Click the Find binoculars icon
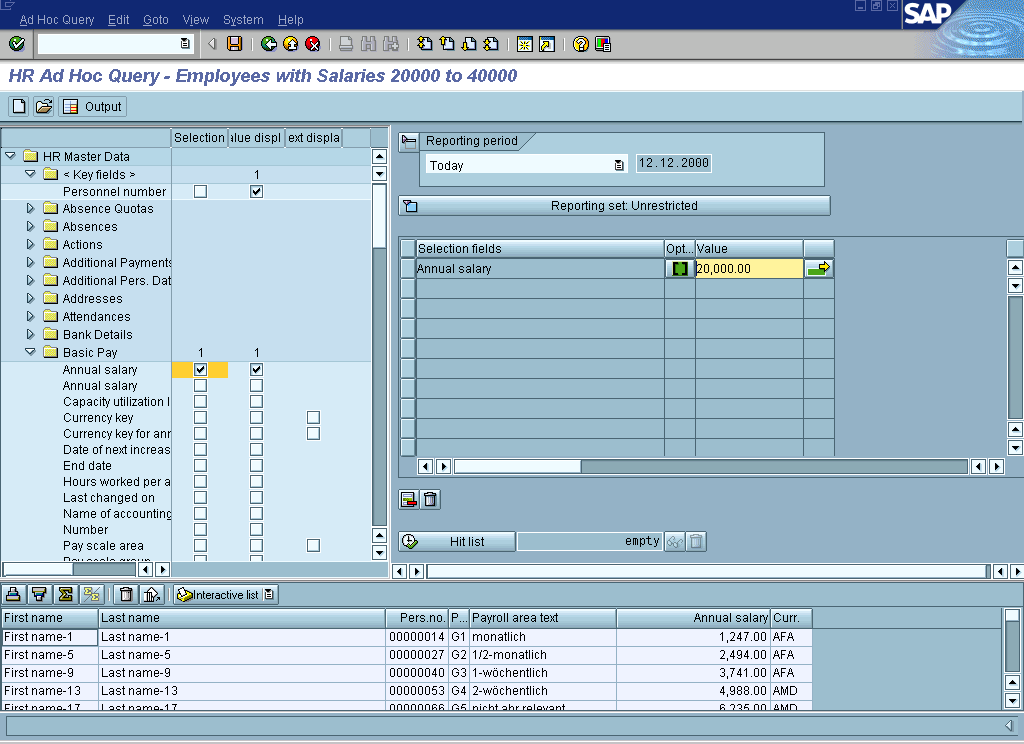 pyautogui.click(x=368, y=44)
